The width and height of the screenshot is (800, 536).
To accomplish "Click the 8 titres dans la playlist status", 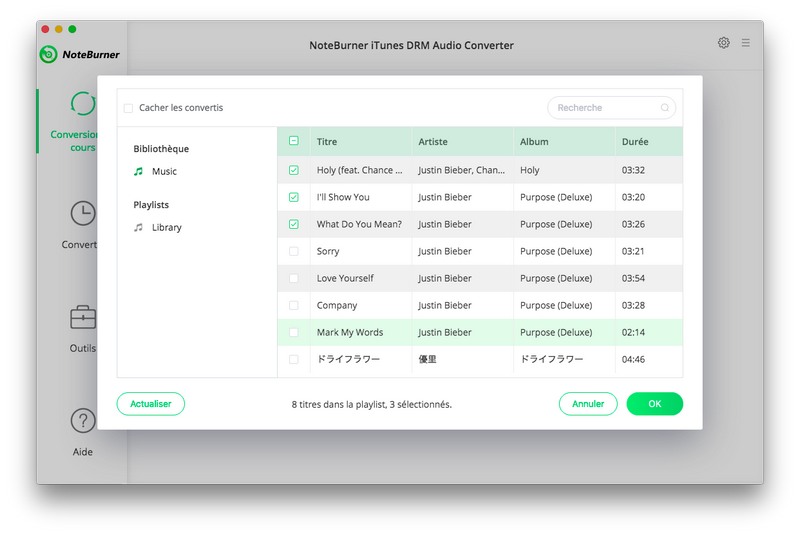I will tap(371, 404).
